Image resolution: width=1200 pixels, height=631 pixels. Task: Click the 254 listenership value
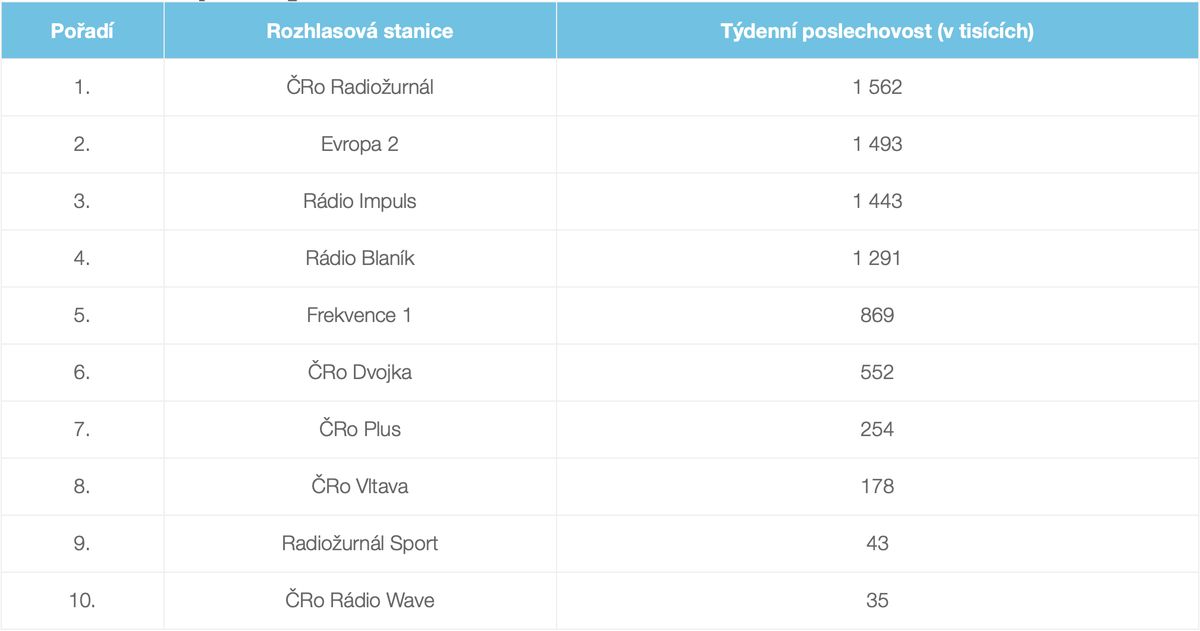tap(877, 429)
